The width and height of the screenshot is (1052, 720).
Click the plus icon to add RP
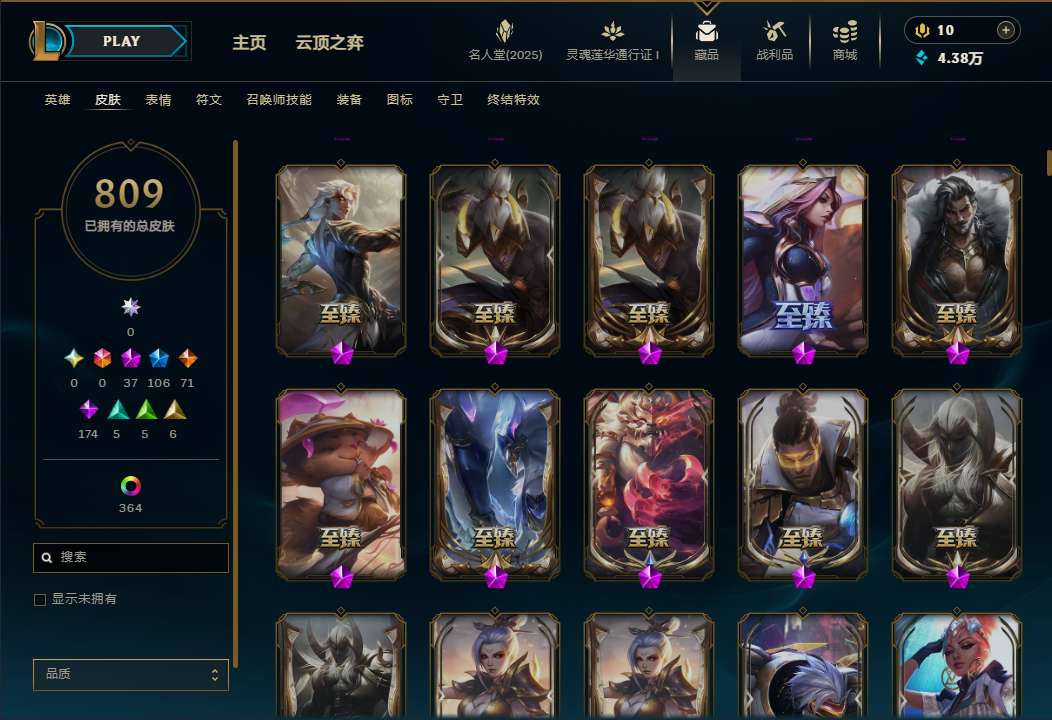point(1005,30)
